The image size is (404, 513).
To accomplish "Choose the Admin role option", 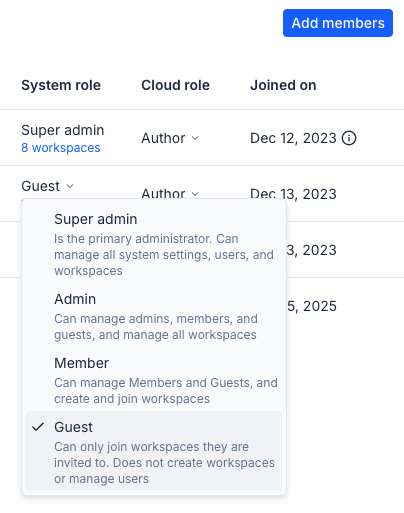I will tap(154, 316).
